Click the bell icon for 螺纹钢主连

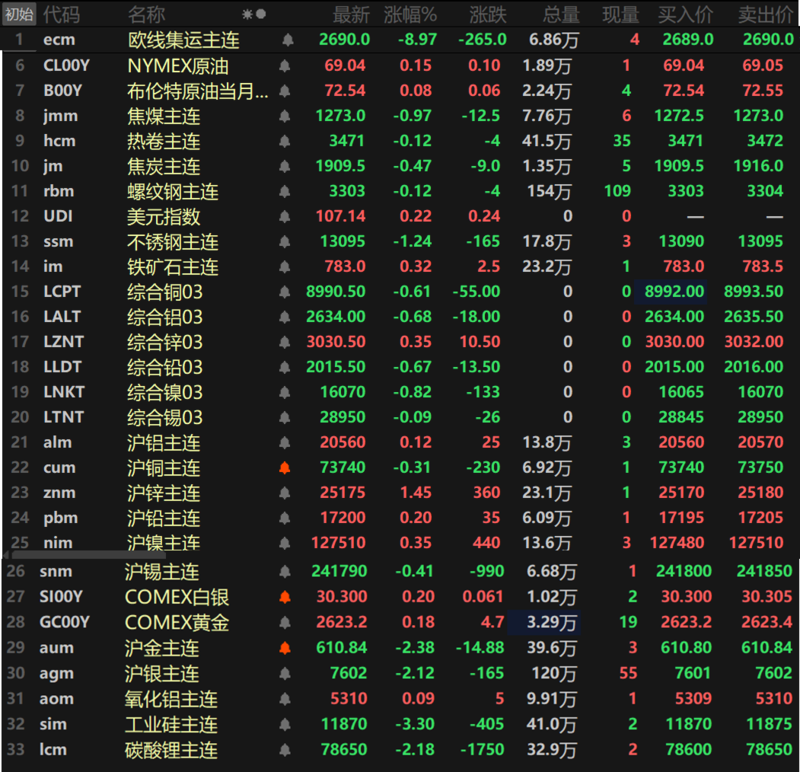[x=285, y=191]
